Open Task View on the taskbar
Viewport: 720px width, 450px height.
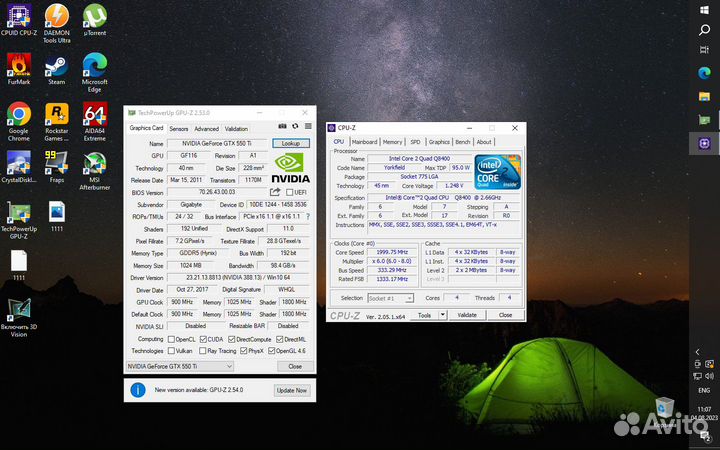tap(704, 50)
